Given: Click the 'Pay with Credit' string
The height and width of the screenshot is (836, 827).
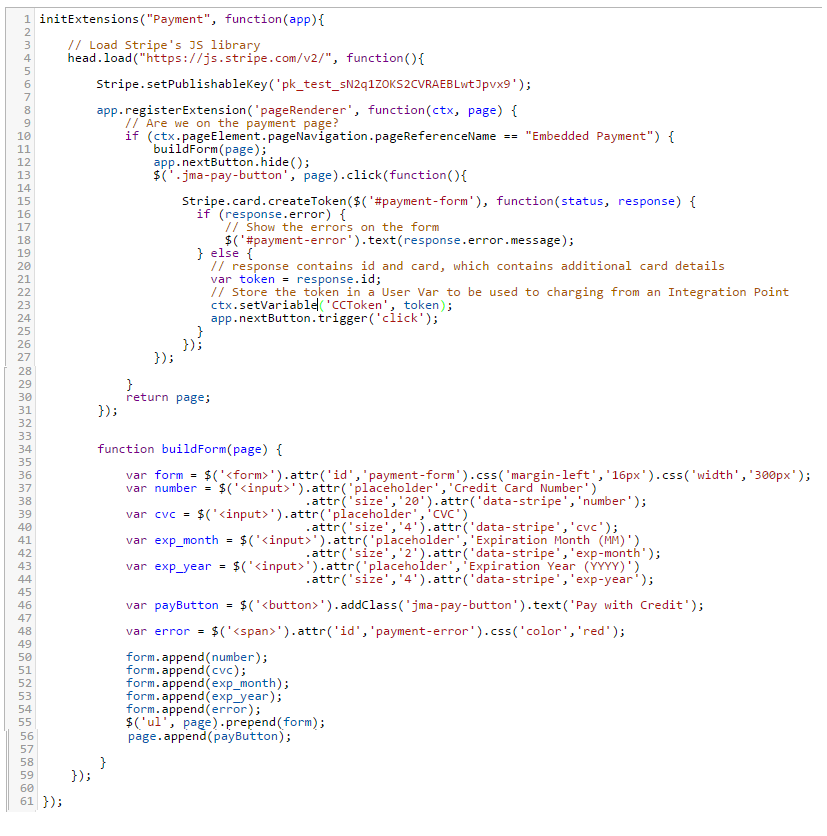Looking at the screenshot, I should 629,606.
